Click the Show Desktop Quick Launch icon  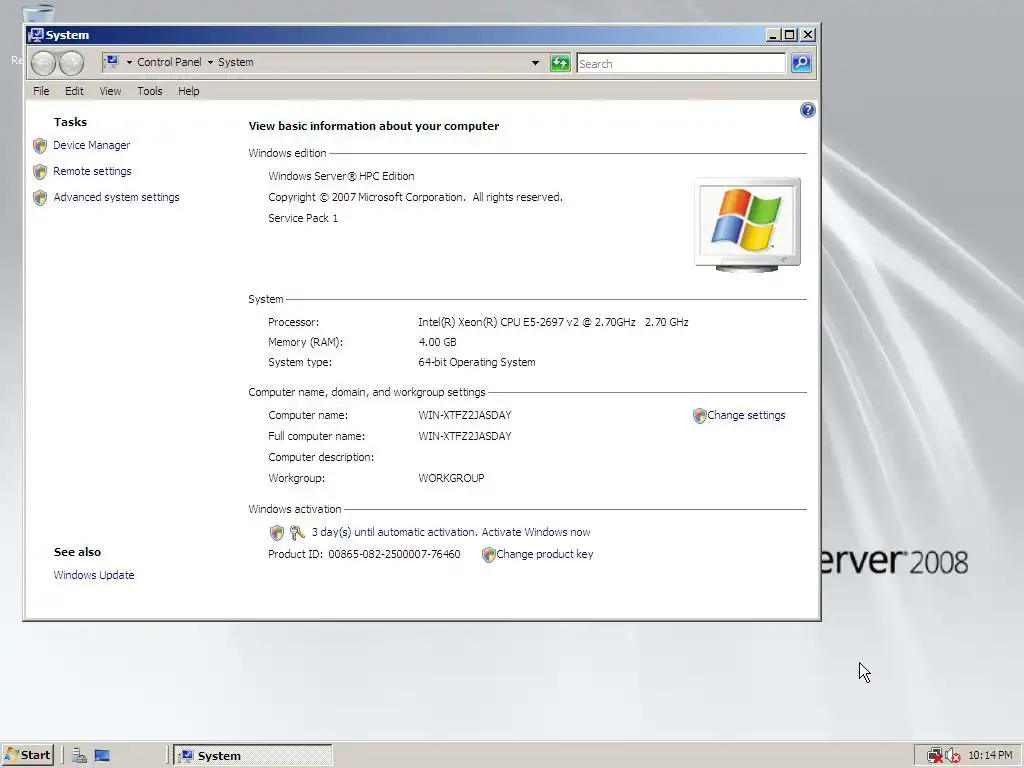pos(102,756)
